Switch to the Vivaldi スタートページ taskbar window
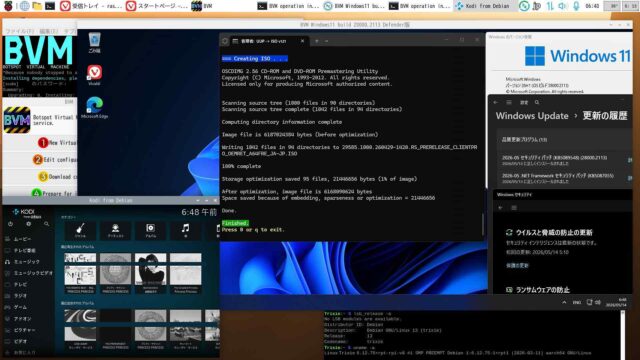Image resolution: width=640 pixels, height=360 pixels. click(x=157, y=6)
